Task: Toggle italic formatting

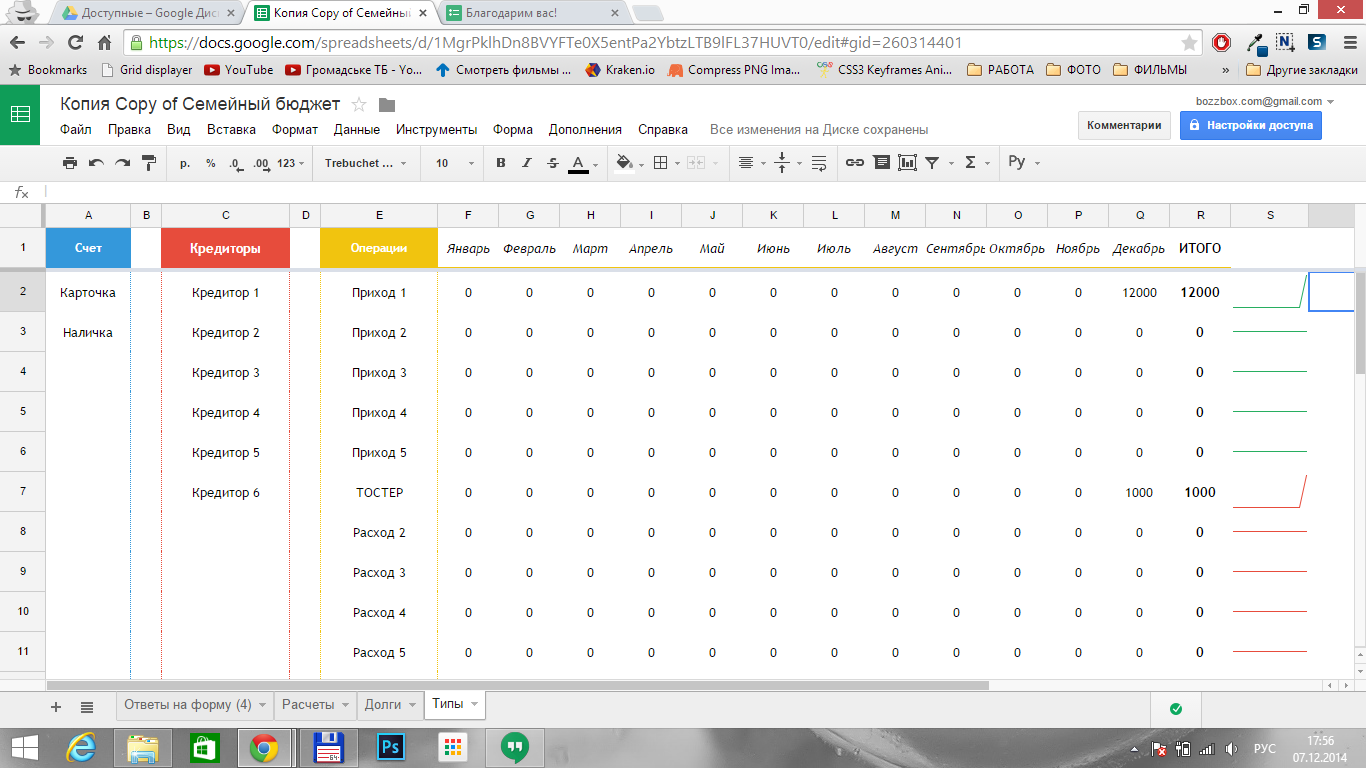Action: click(x=527, y=163)
